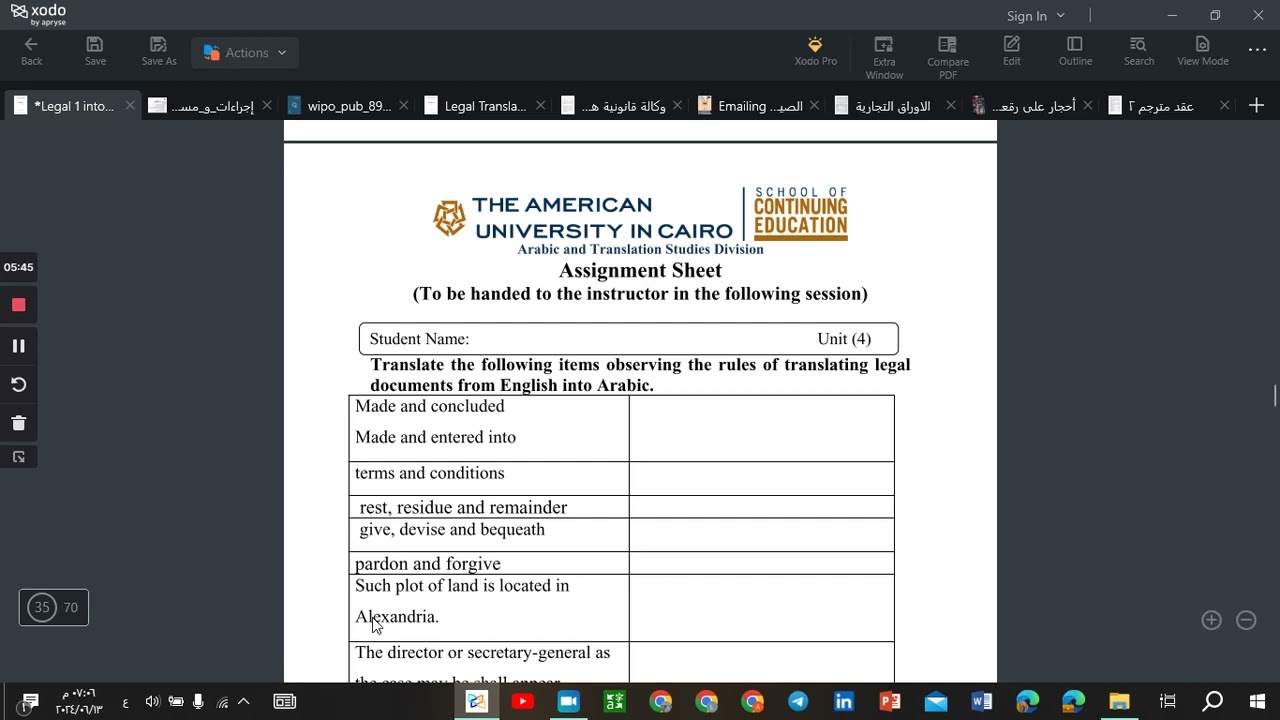The image size is (1280, 720).
Task: Open PowerPoint from the taskbar
Action: click(890, 702)
